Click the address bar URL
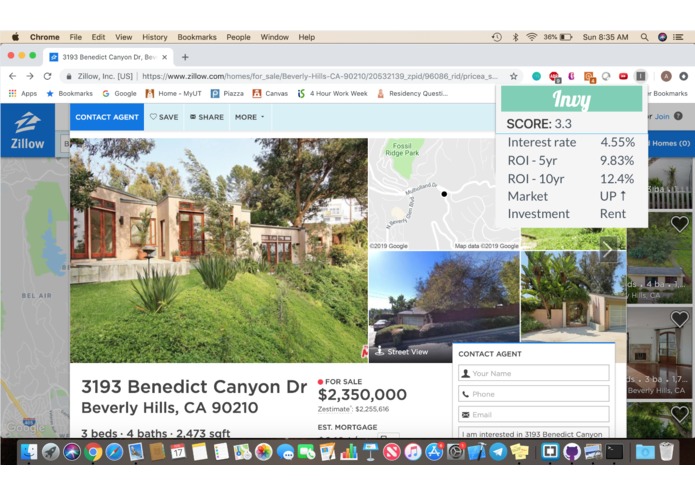 pyautogui.click(x=319, y=76)
